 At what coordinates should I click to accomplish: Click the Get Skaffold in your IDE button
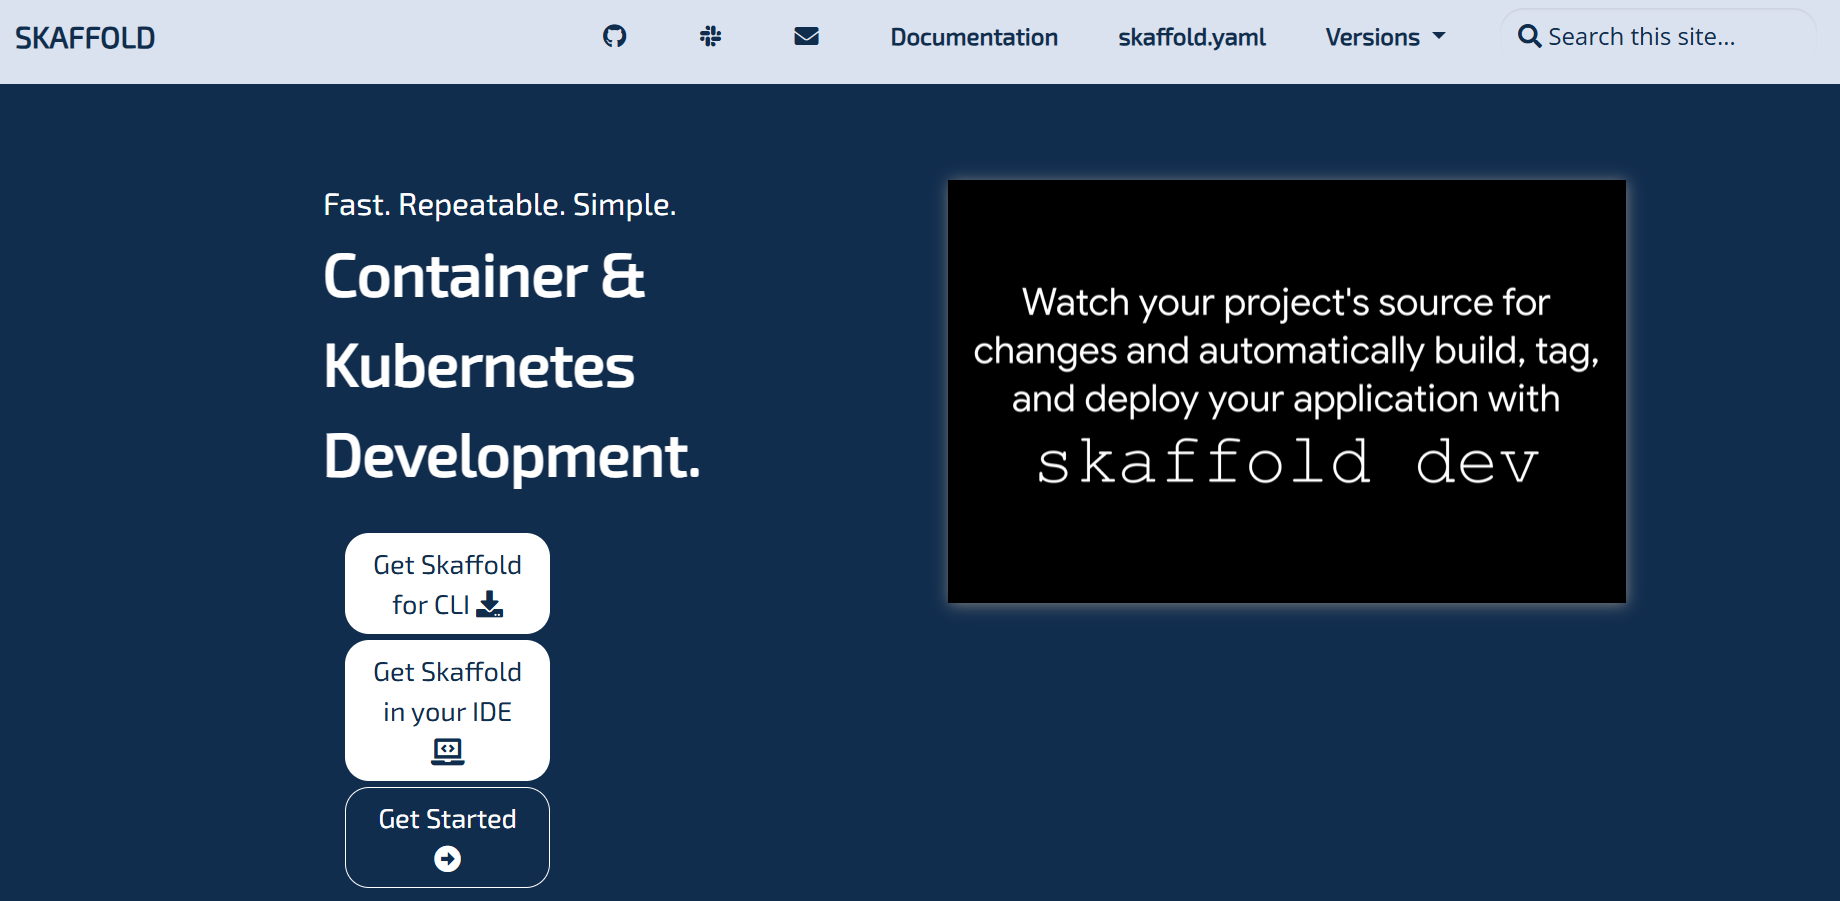[447, 711]
